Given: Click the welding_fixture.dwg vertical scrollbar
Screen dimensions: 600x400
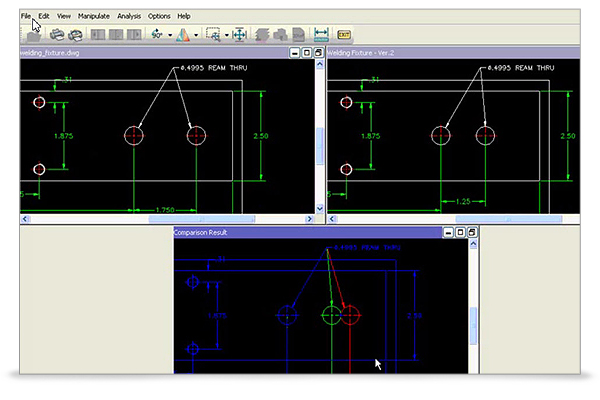Looking at the screenshot, I should click(320, 140).
